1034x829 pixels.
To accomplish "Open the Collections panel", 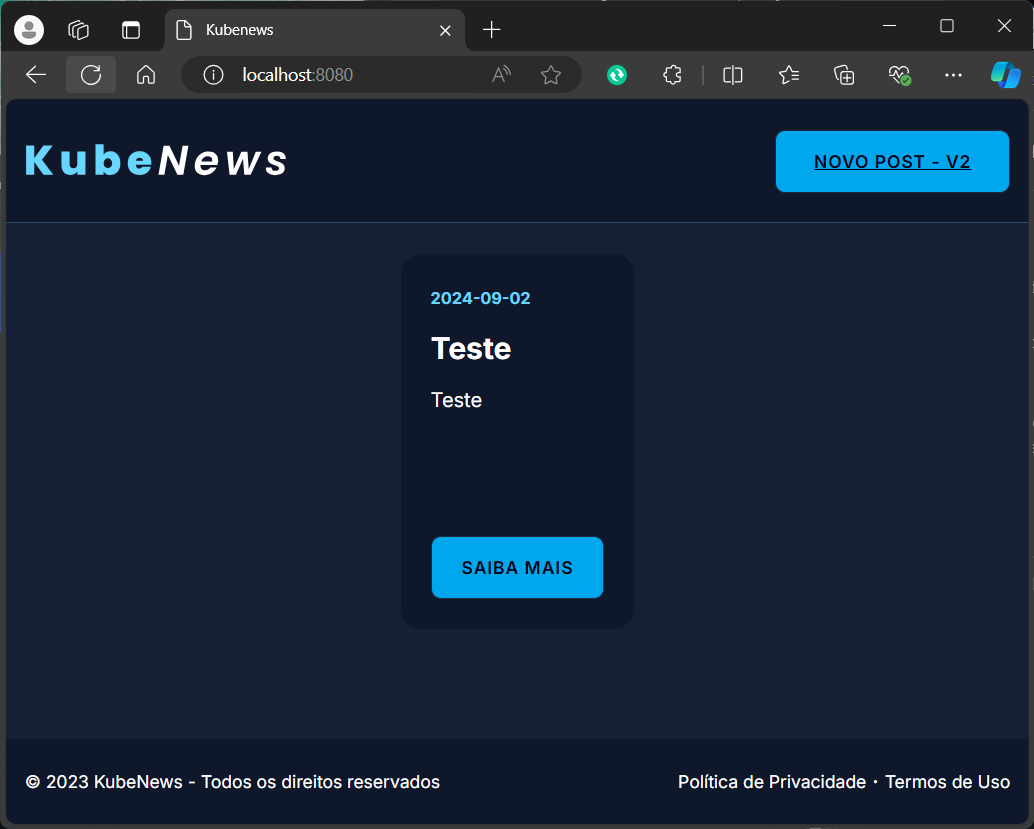I will [x=844, y=75].
